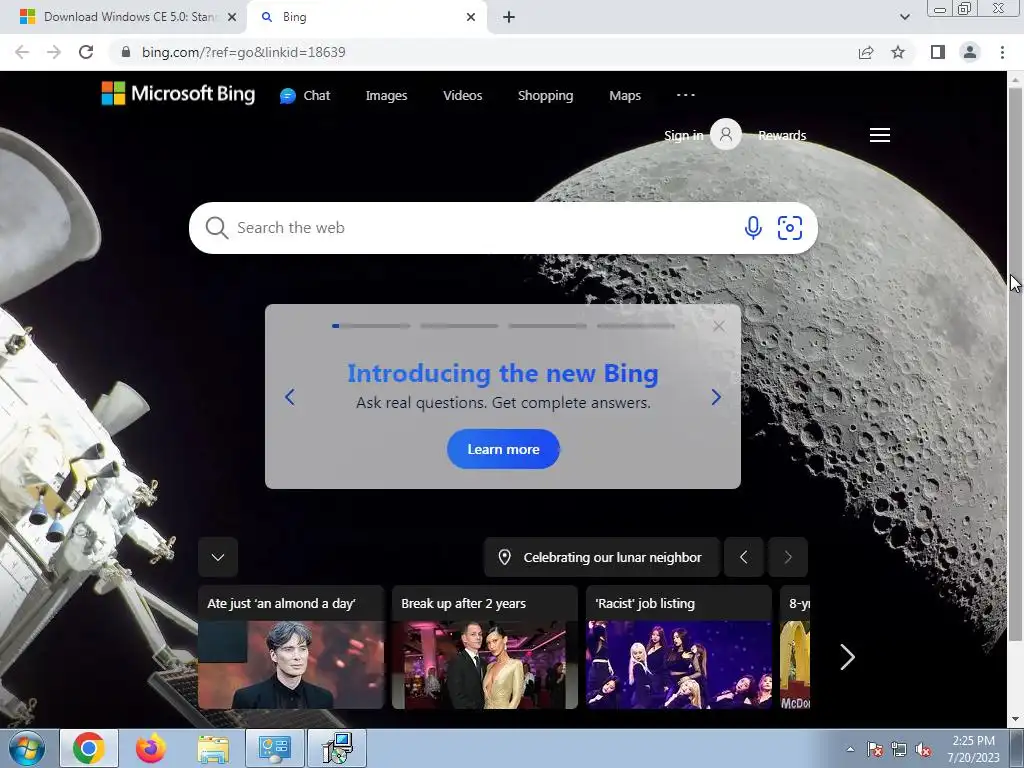Open the taskbar clock showing 2:25 PM

973,749
